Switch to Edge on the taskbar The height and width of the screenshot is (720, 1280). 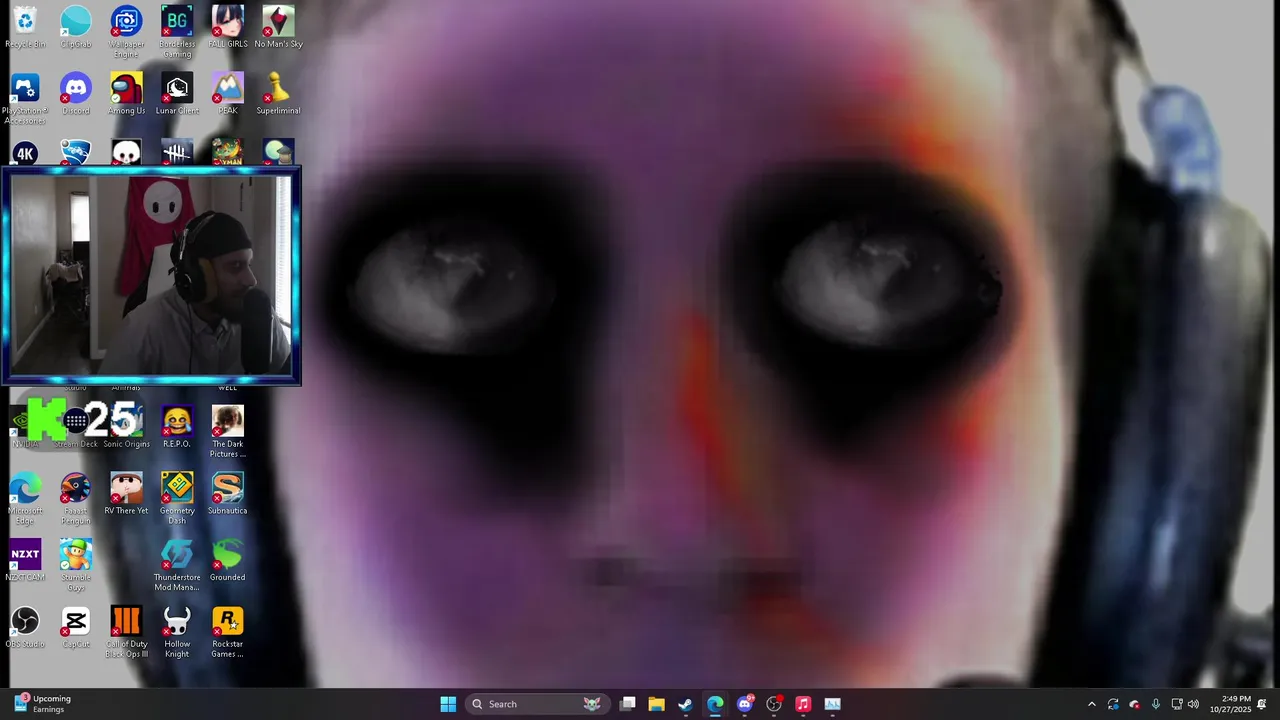point(715,704)
